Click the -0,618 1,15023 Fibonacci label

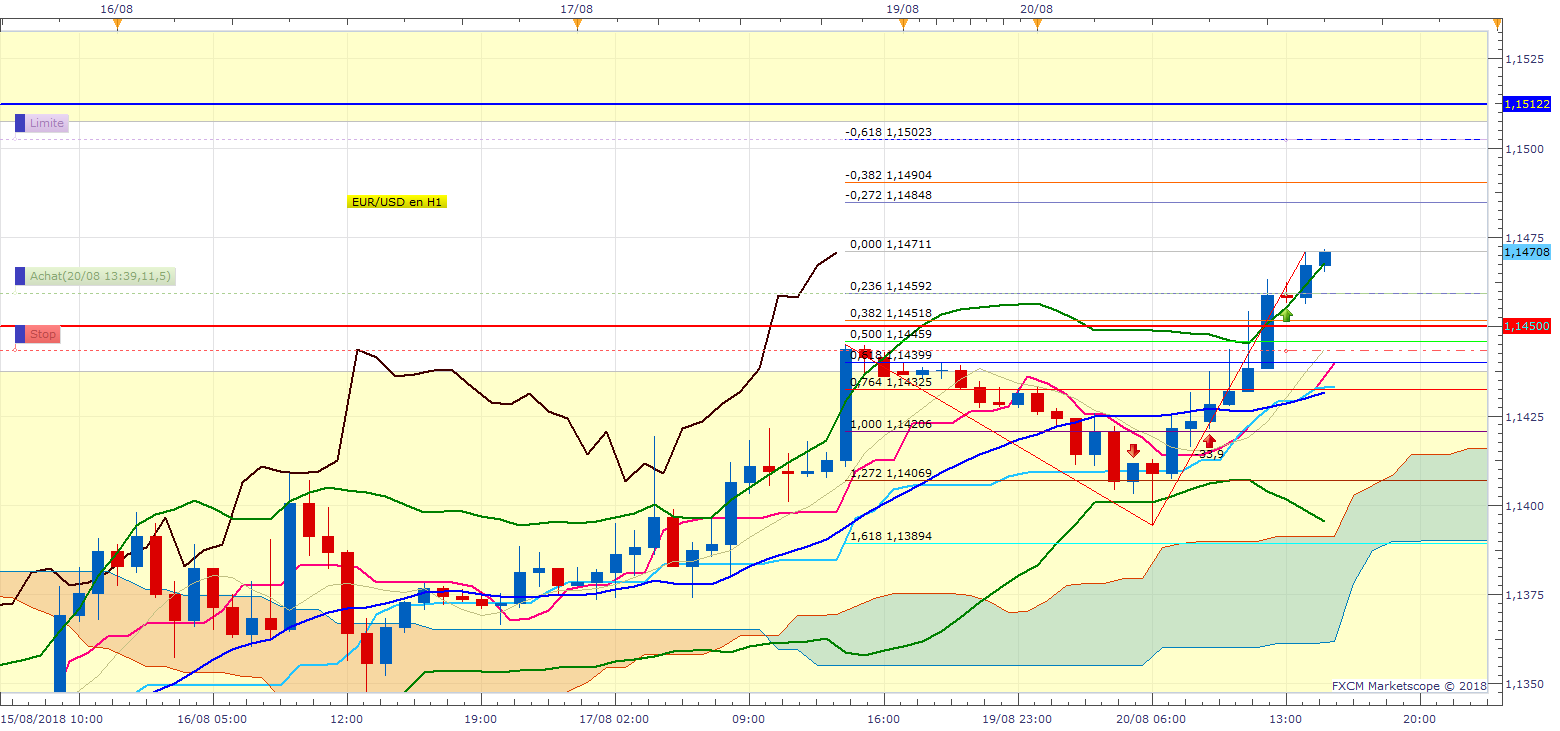888,132
